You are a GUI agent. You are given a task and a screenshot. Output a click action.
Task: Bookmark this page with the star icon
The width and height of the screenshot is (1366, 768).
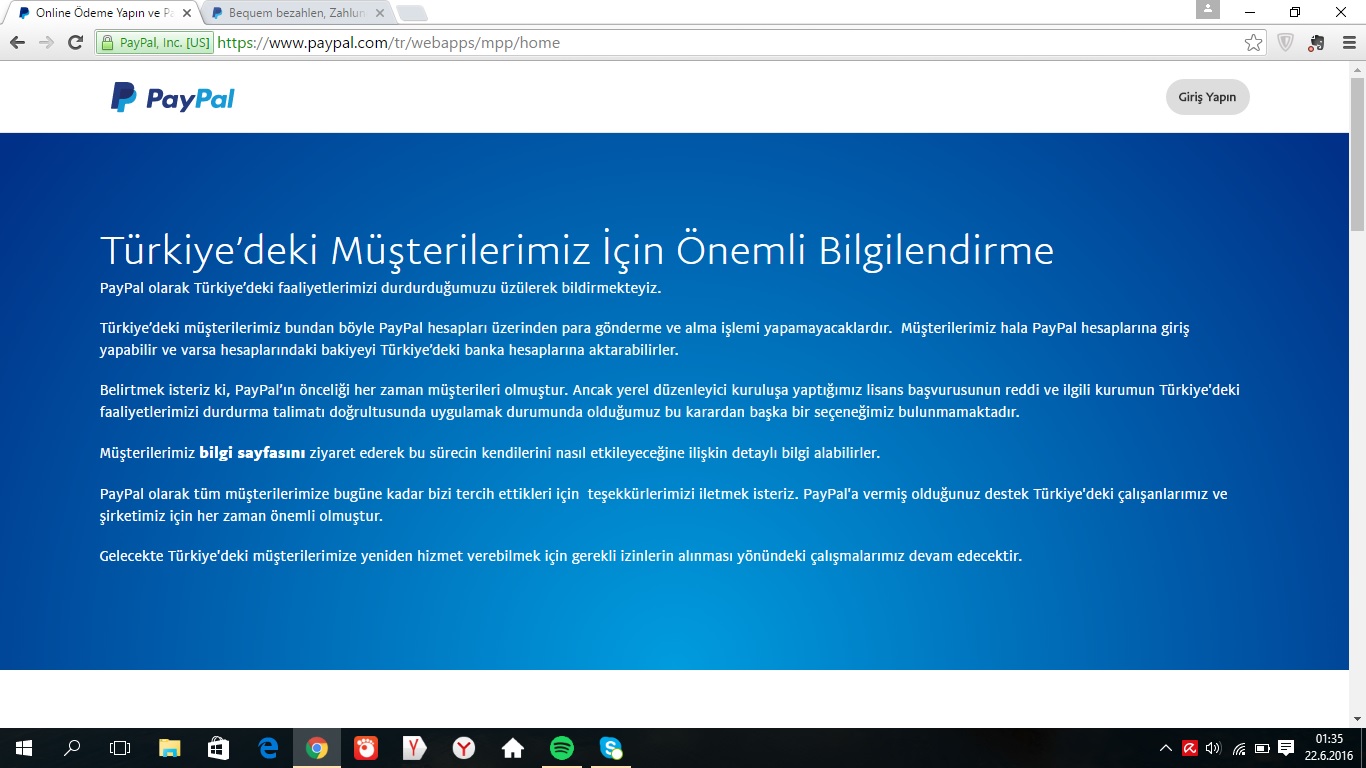pyautogui.click(x=1253, y=43)
